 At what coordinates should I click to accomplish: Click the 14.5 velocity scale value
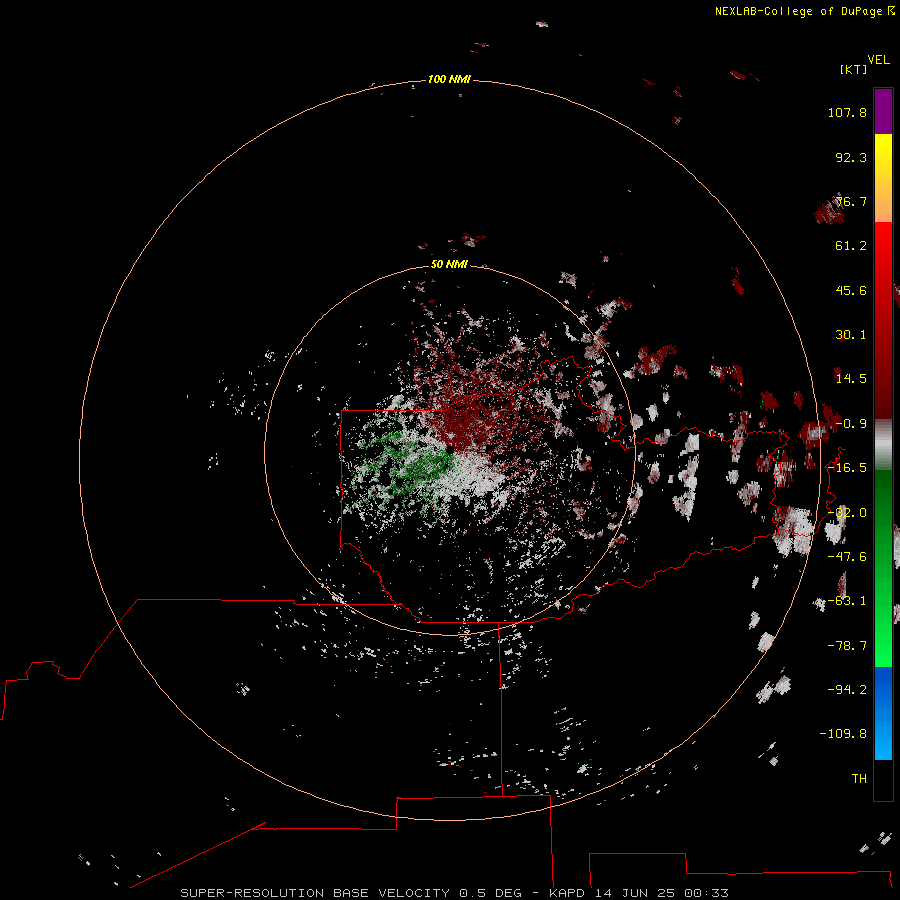point(851,379)
